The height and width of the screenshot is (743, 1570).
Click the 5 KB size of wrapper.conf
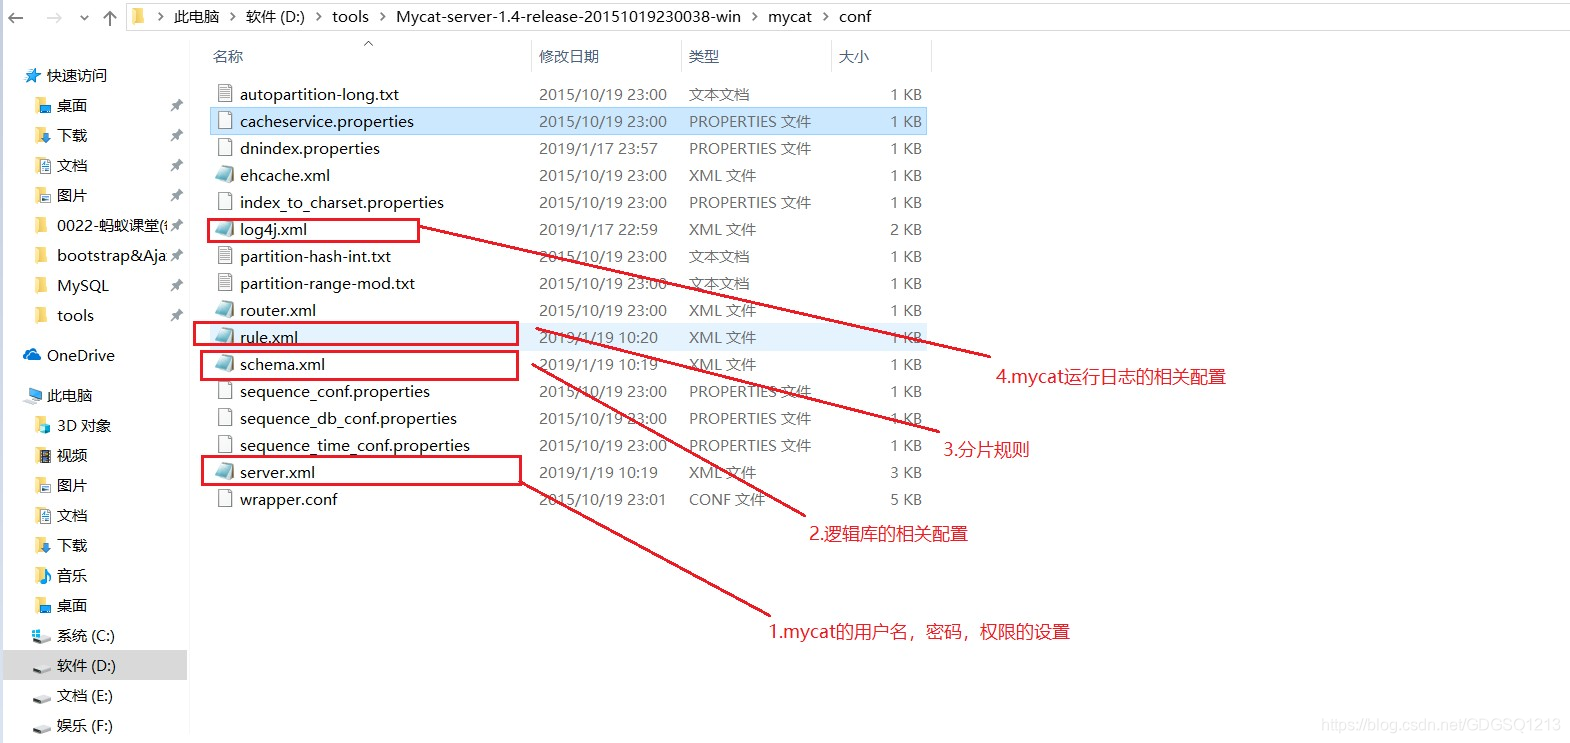click(906, 499)
